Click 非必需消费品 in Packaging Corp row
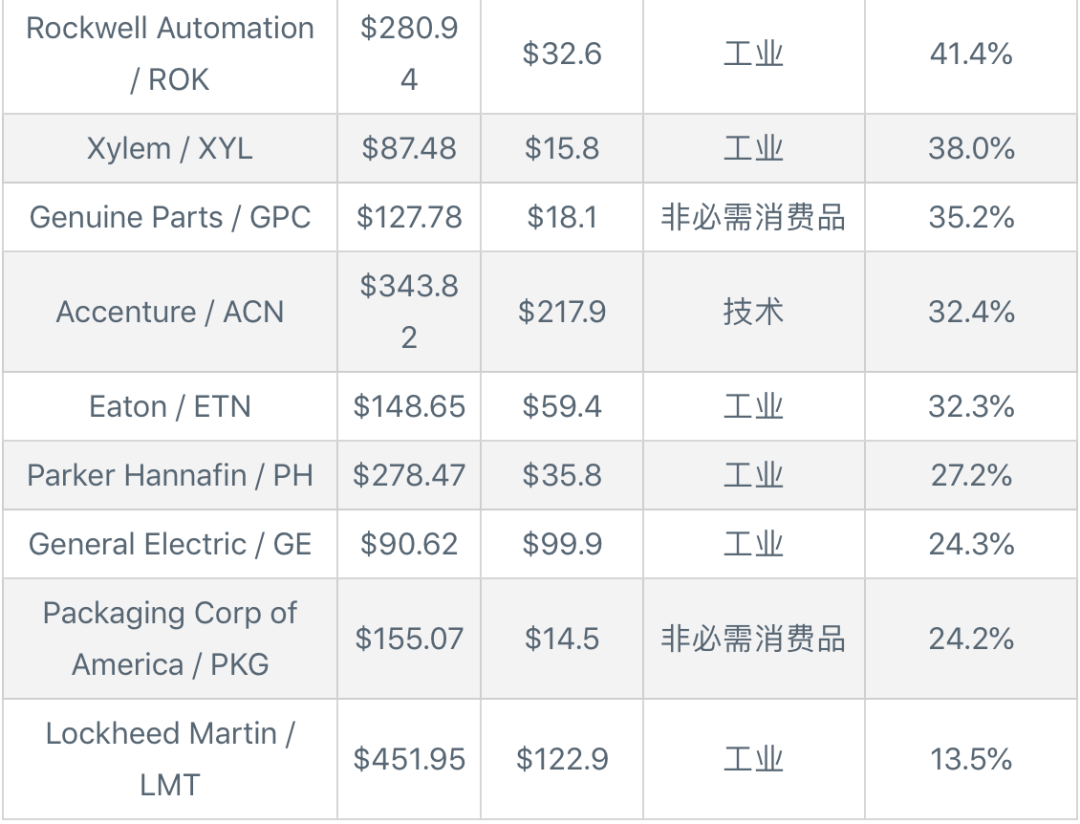The image size is (1080, 824). [x=754, y=639]
